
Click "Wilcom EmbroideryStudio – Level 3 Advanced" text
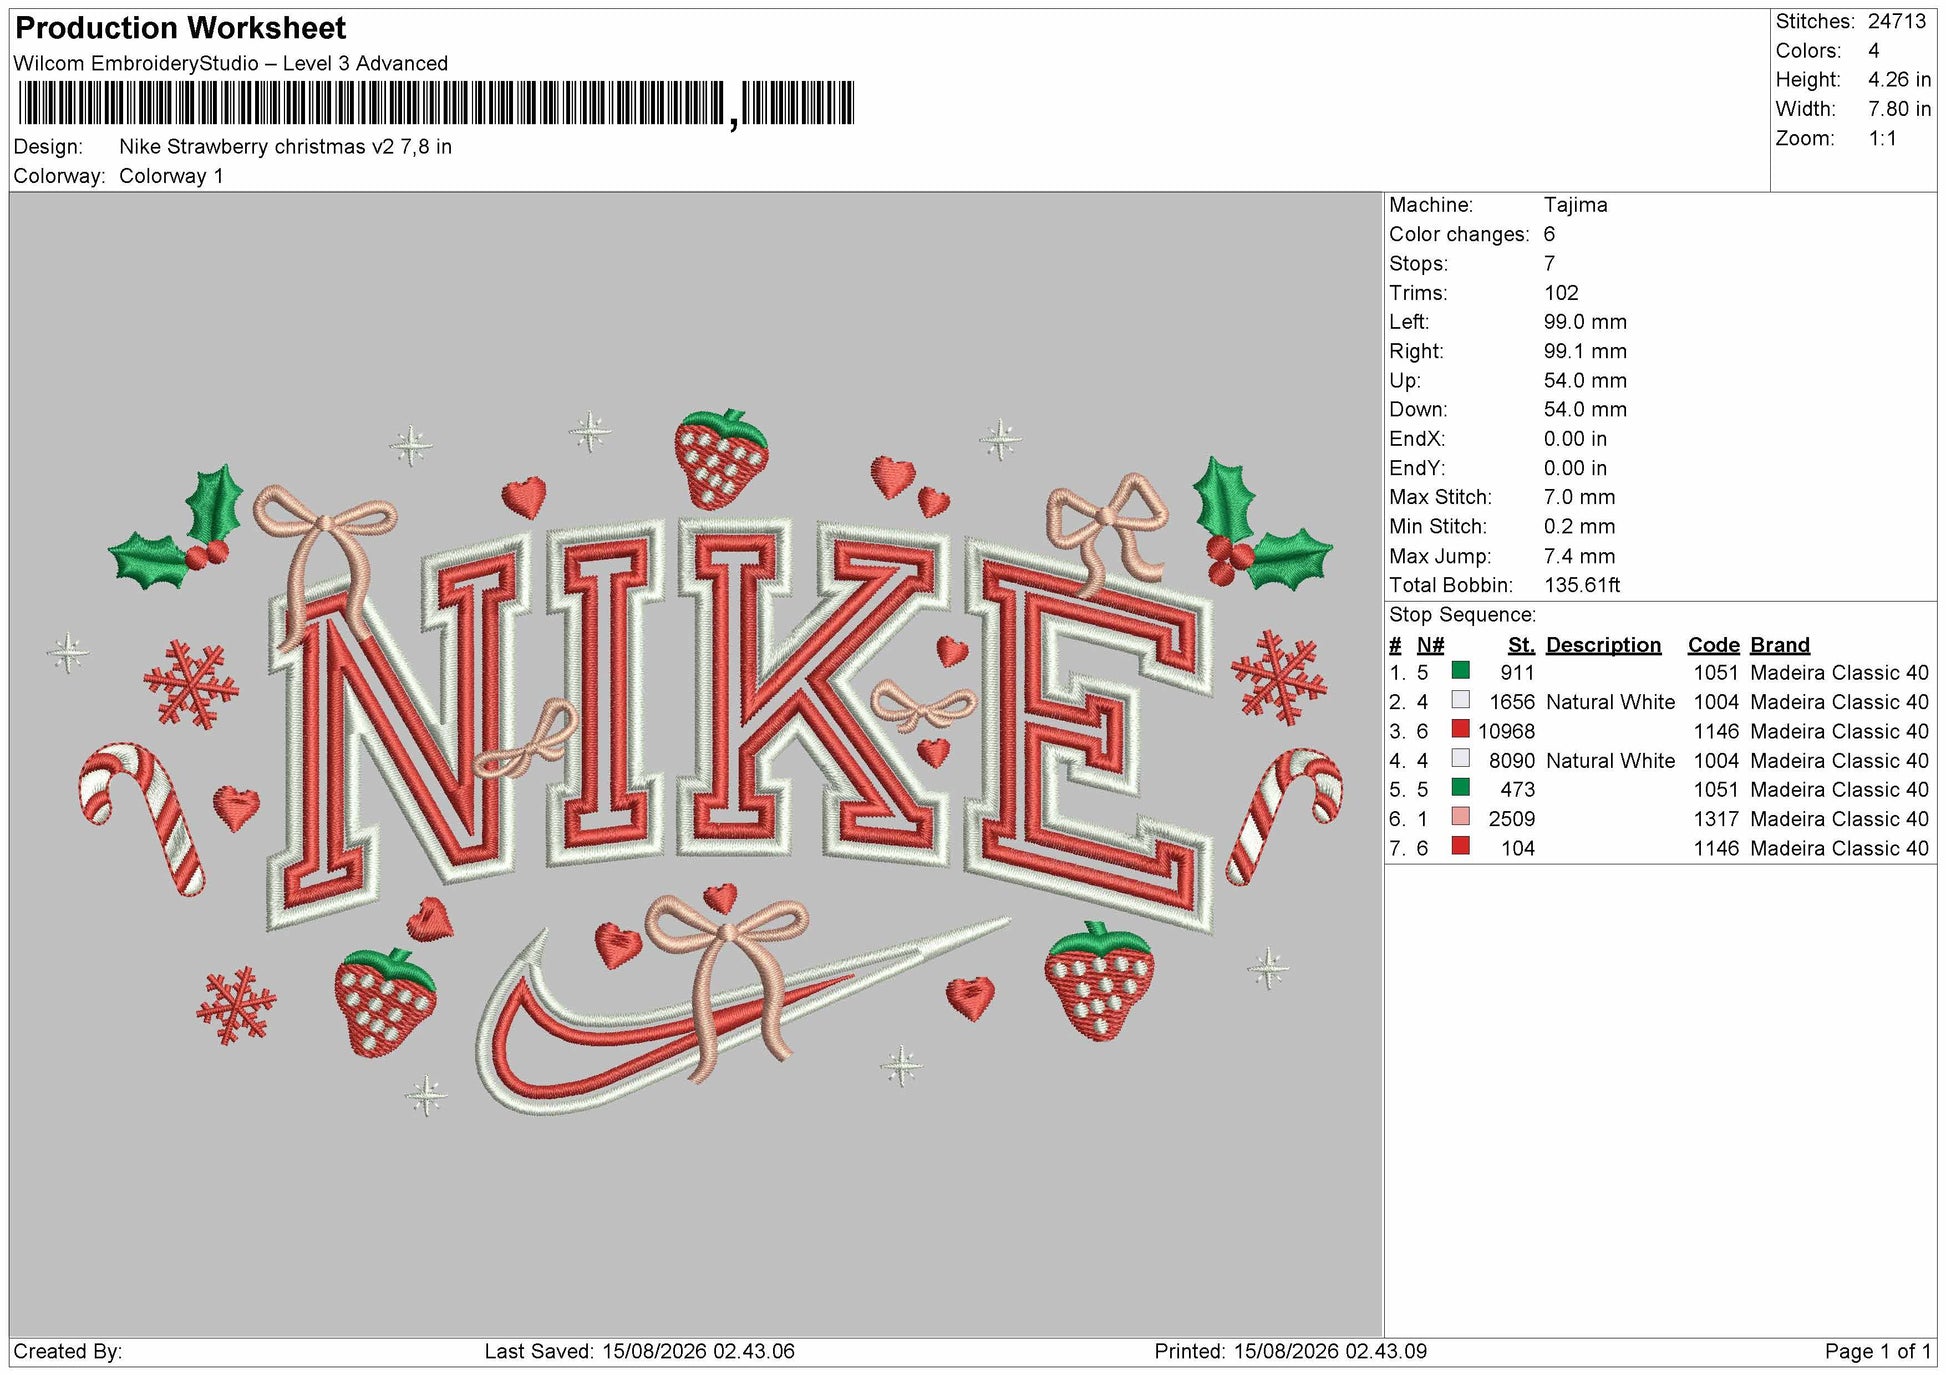pos(231,63)
